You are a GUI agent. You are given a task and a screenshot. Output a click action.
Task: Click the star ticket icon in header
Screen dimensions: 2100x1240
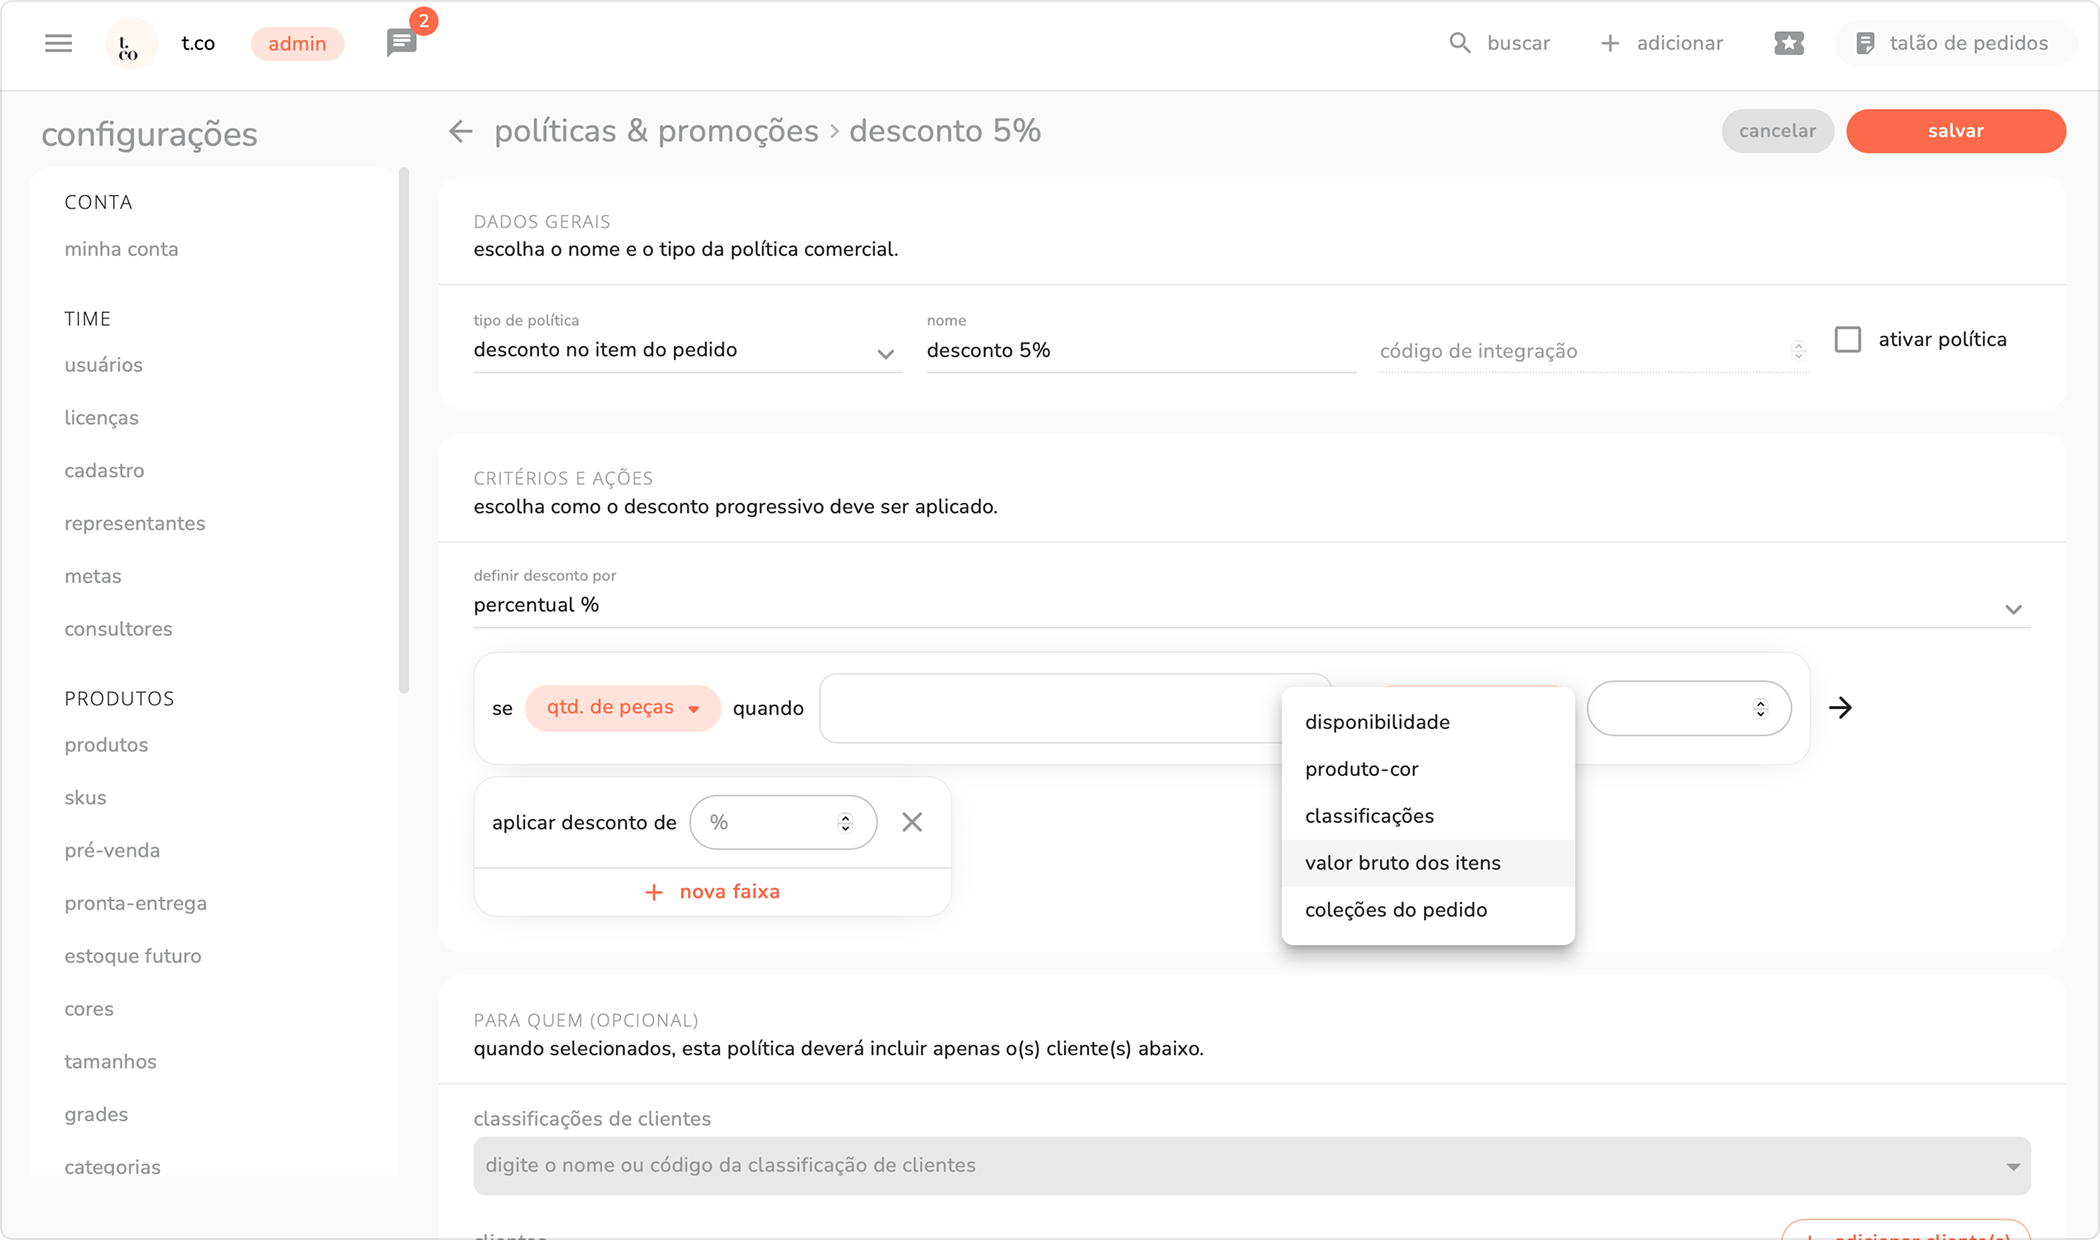pyautogui.click(x=1788, y=43)
